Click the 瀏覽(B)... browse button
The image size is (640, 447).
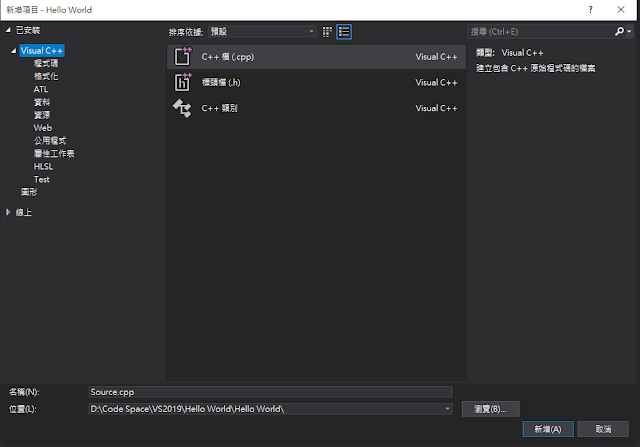pos(490,409)
